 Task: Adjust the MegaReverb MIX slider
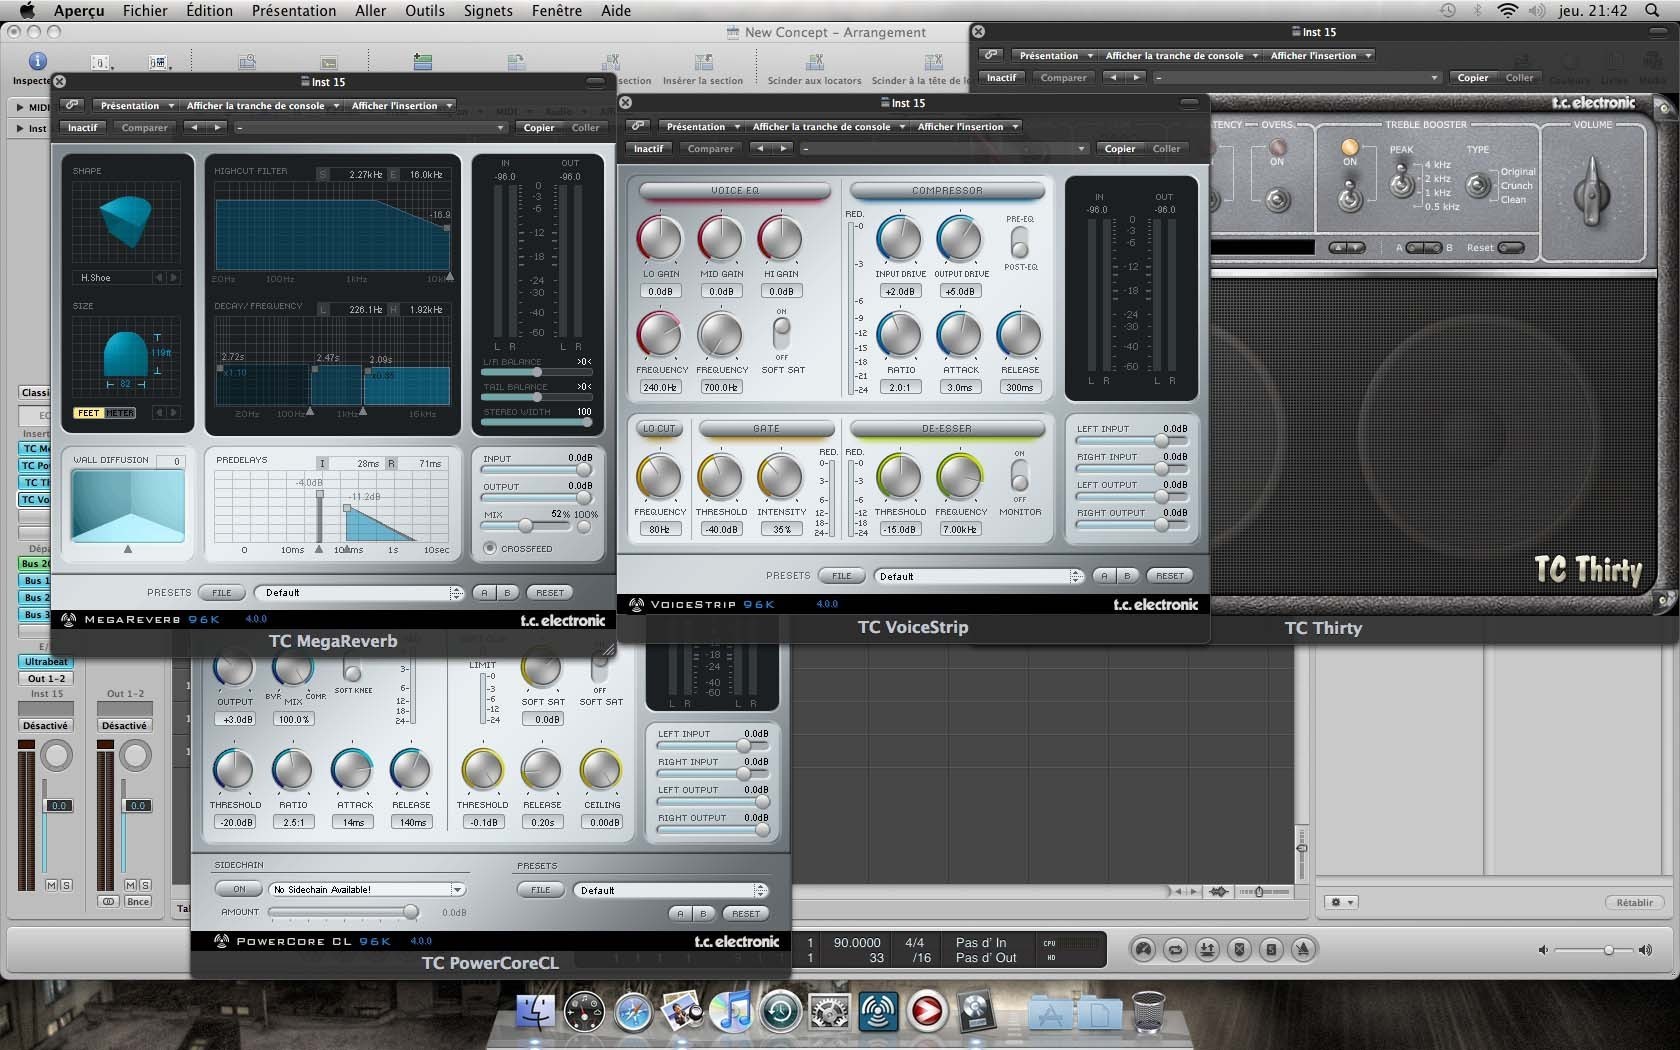(526, 526)
